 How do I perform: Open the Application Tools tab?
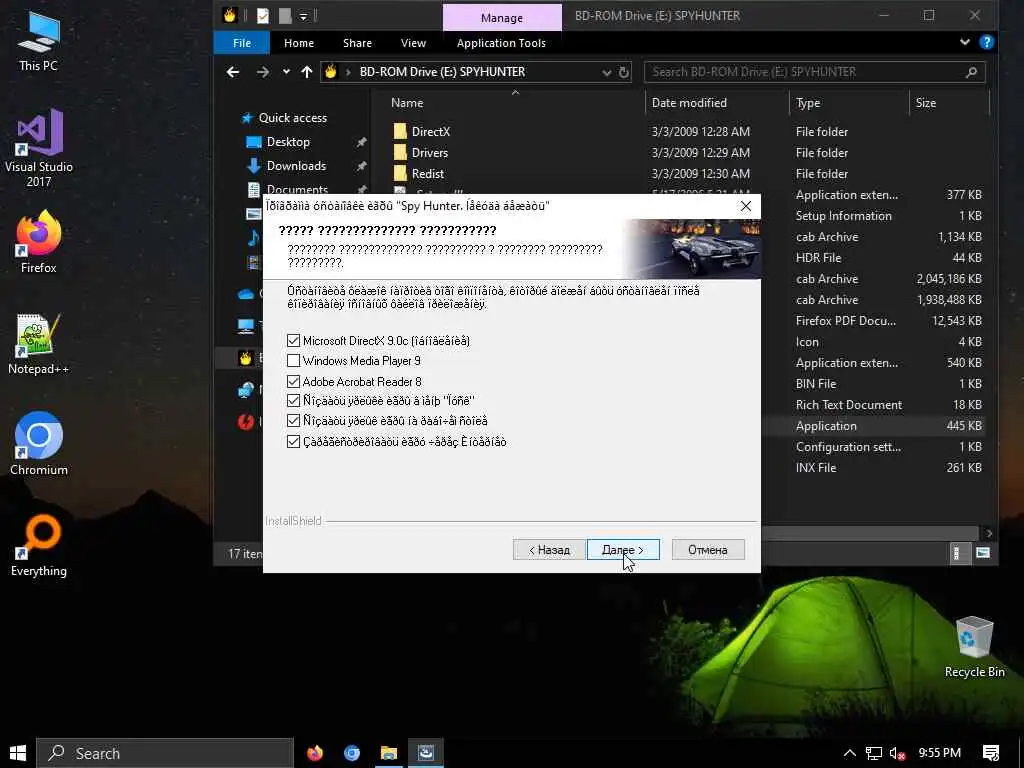(501, 43)
